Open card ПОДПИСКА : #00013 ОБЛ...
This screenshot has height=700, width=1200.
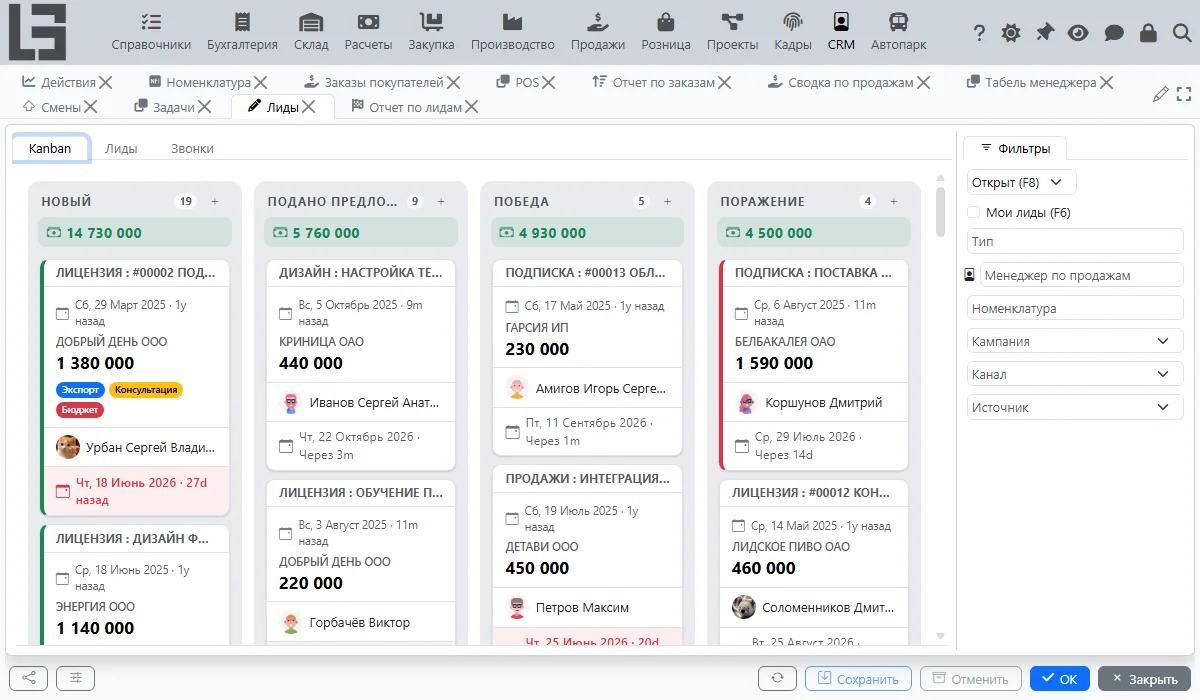(587, 272)
